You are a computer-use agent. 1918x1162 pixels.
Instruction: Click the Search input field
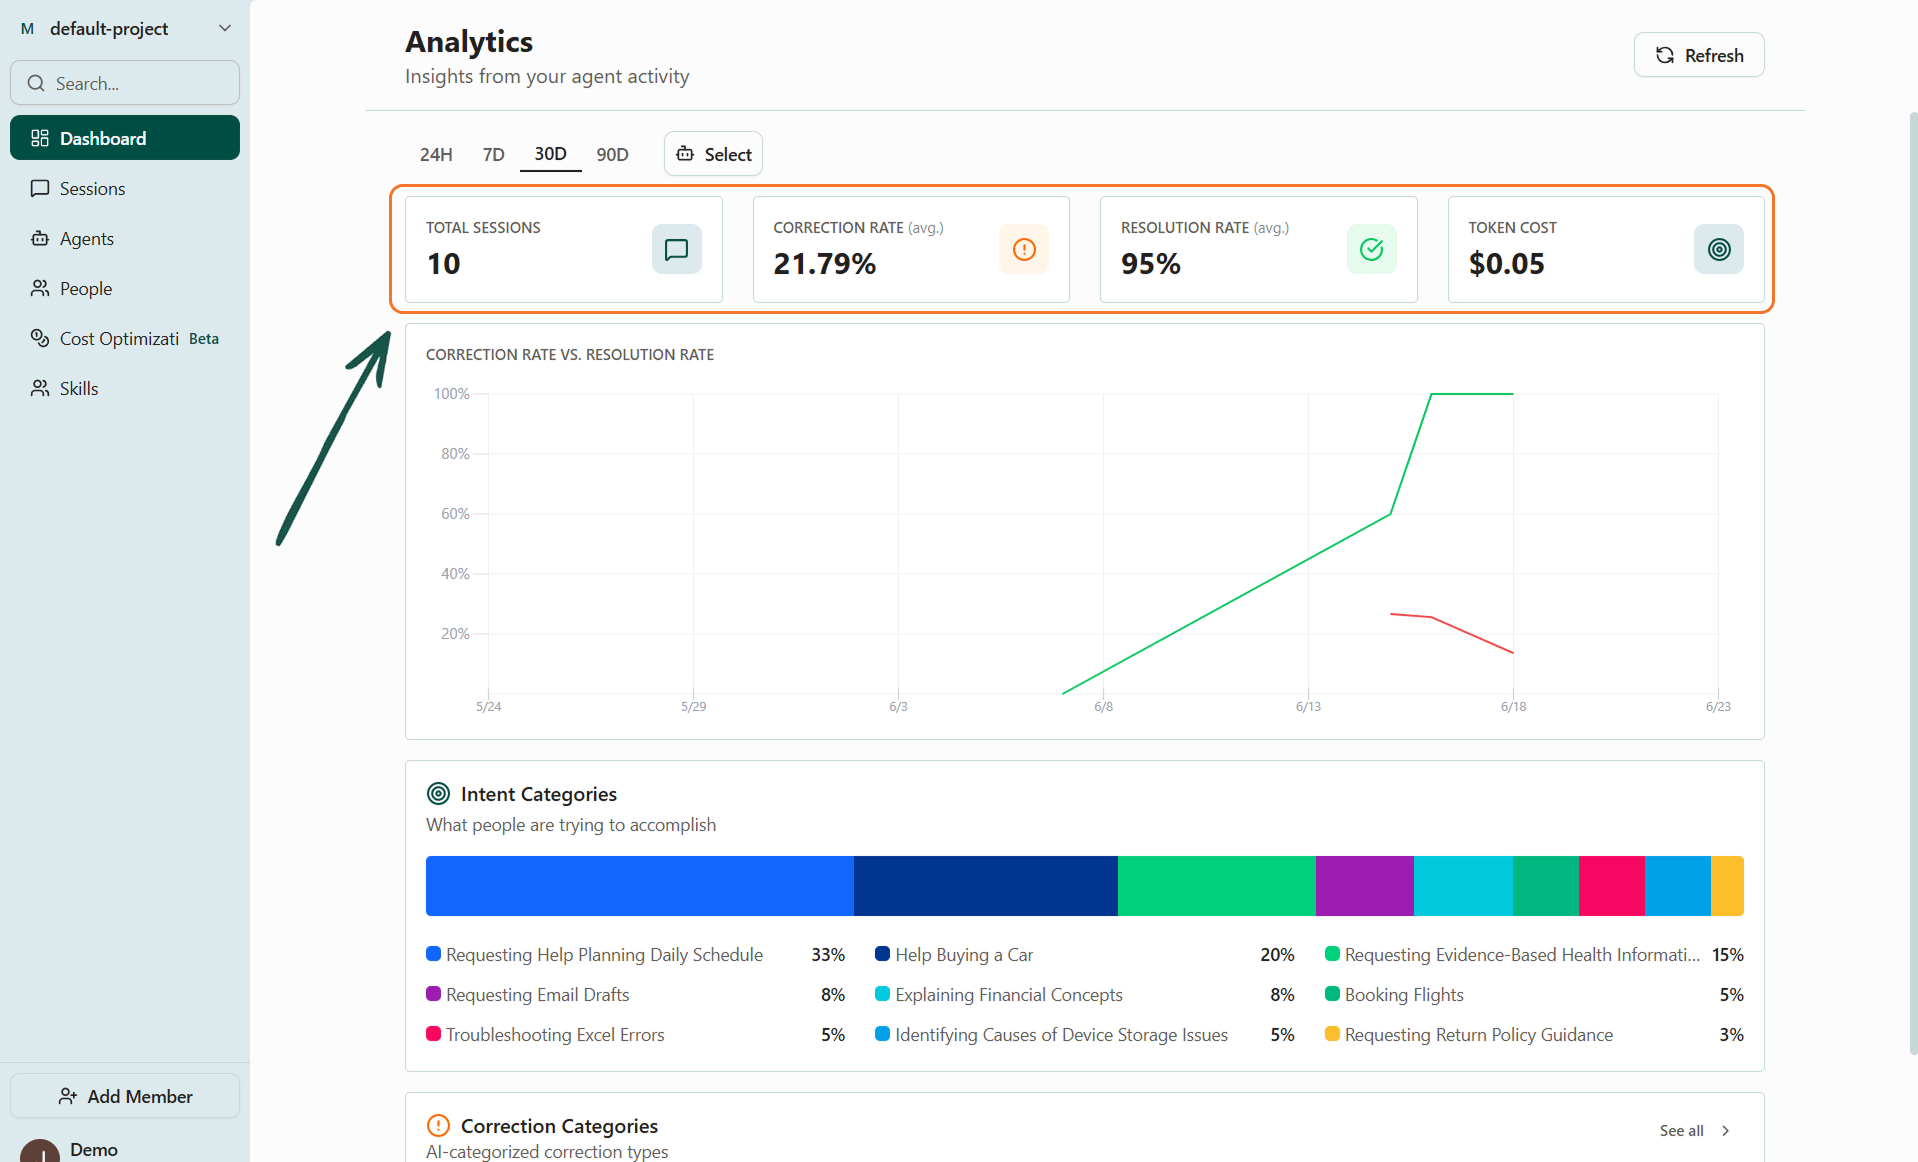(x=125, y=83)
